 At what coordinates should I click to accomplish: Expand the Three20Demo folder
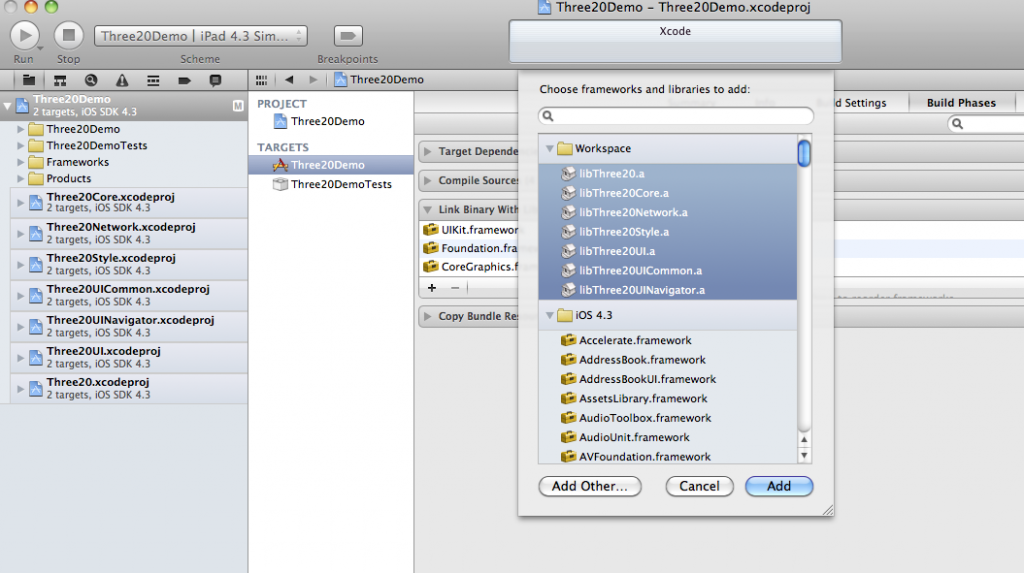(20, 129)
